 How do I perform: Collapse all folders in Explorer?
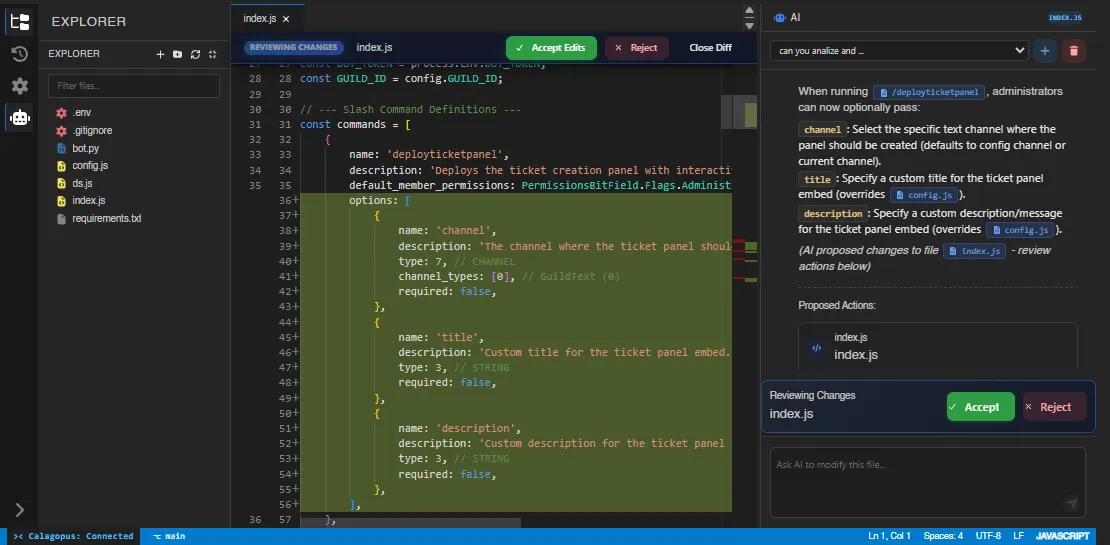click(212, 54)
